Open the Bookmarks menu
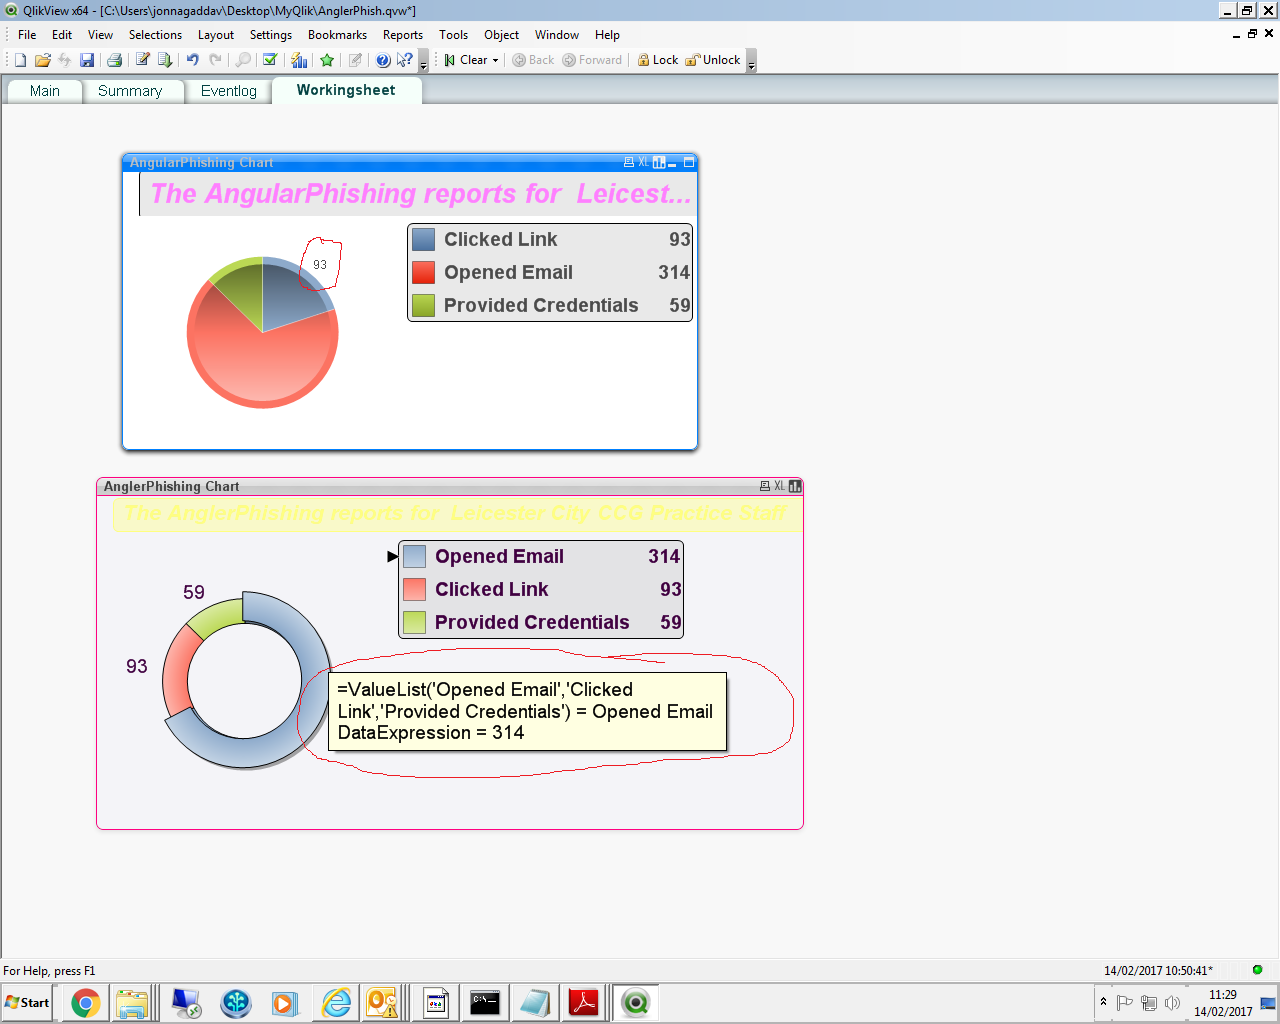Screen dimensions: 1280x1024 (x=337, y=35)
